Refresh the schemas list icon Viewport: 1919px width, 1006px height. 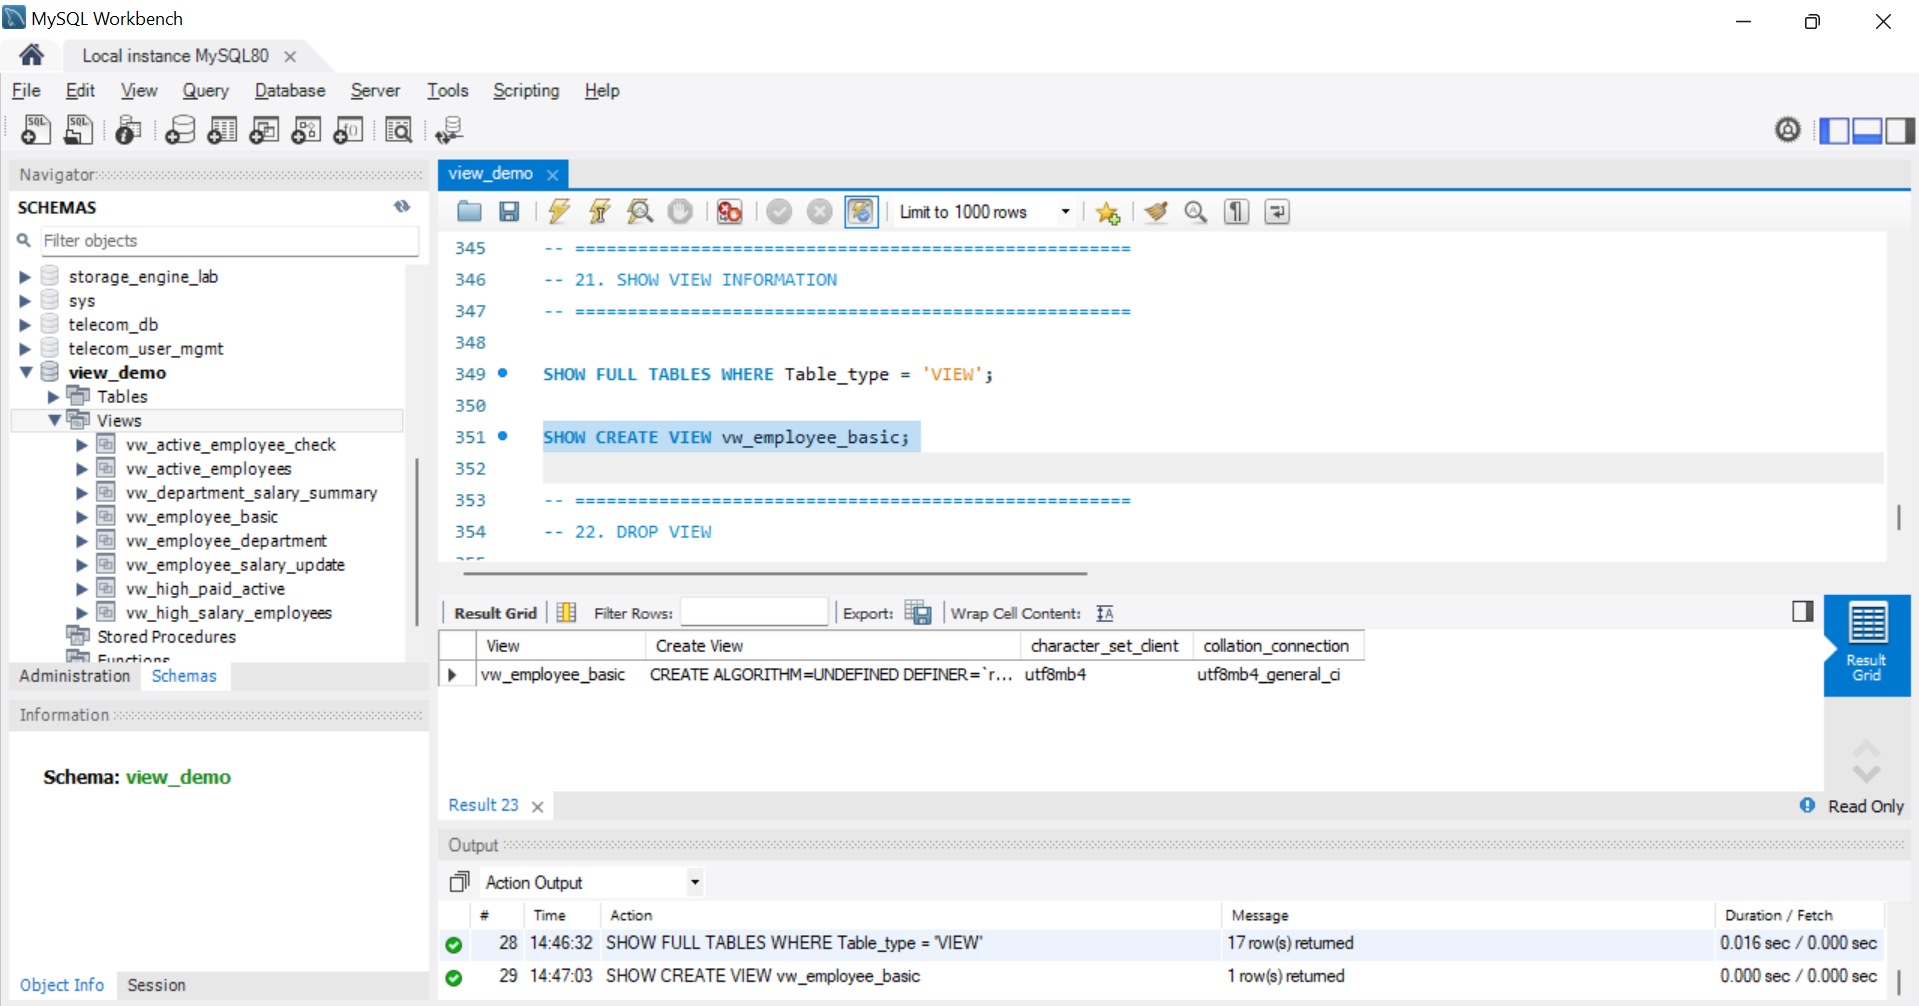(x=402, y=206)
